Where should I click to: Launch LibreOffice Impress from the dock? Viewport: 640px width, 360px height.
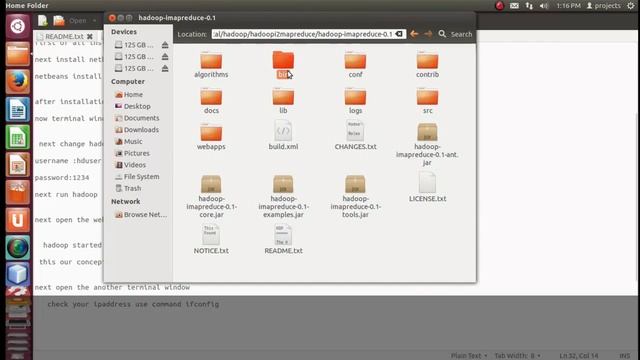point(17,164)
